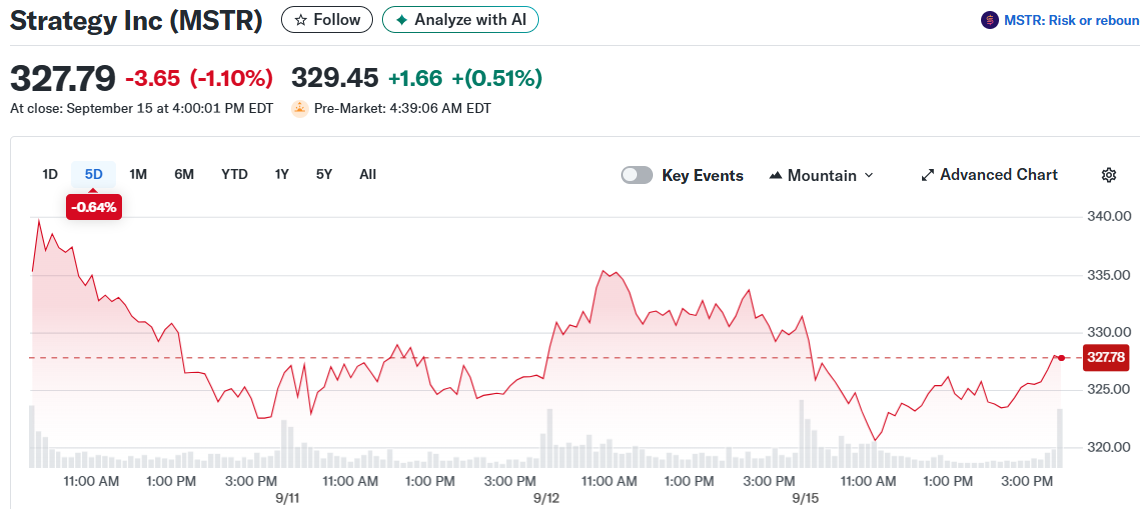
Task: Click the MSTR round purple logo icon
Action: click(x=990, y=20)
